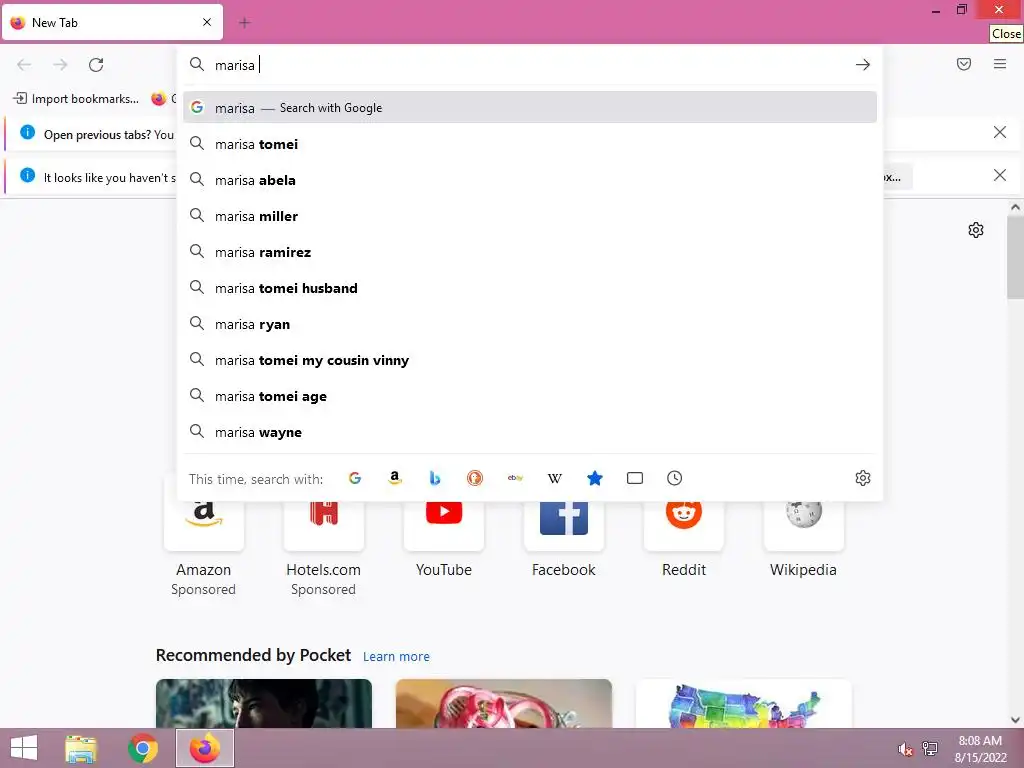
Task: Open Windows Start menu
Action: click(x=24, y=748)
